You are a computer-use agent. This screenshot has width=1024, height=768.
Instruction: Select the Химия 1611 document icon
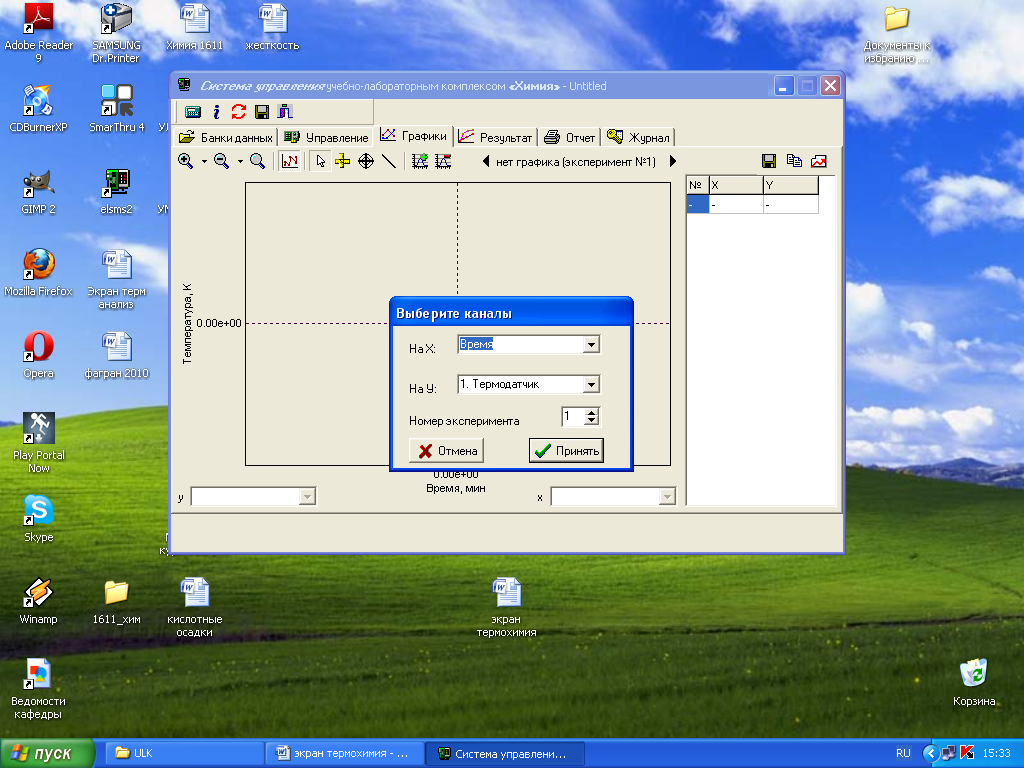(x=195, y=27)
